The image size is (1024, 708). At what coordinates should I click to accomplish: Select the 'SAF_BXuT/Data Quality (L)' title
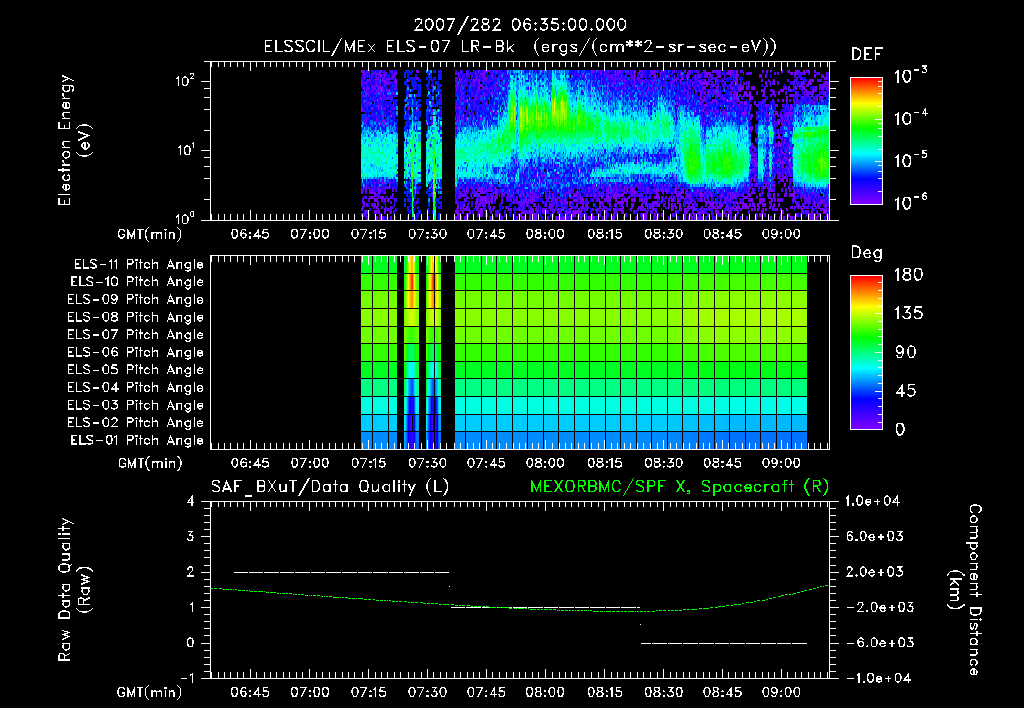(330, 487)
